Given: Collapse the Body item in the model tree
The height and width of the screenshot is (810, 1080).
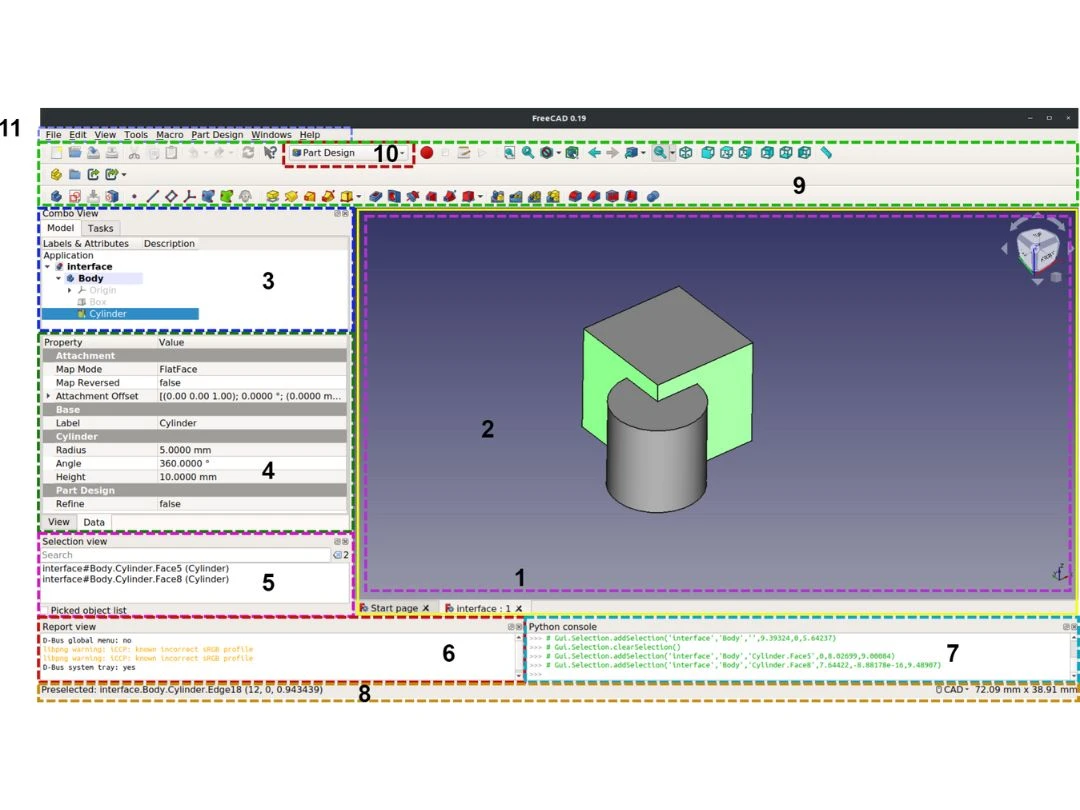Looking at the screenshot, I should [x=58, y=278].
